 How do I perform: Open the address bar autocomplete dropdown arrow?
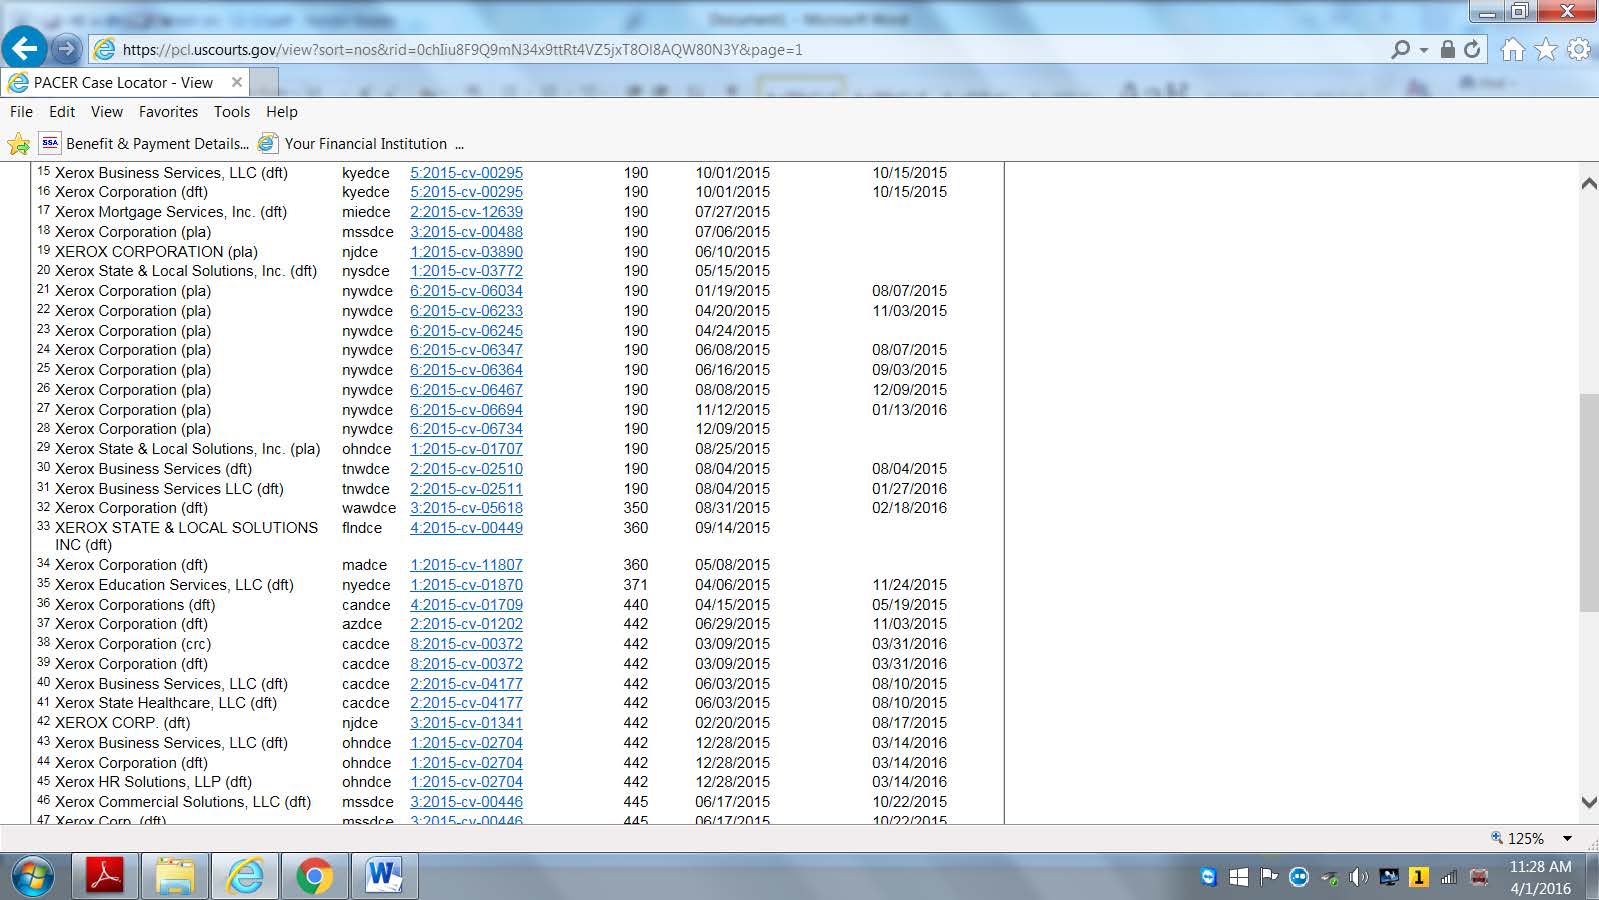click(1424, 49)
